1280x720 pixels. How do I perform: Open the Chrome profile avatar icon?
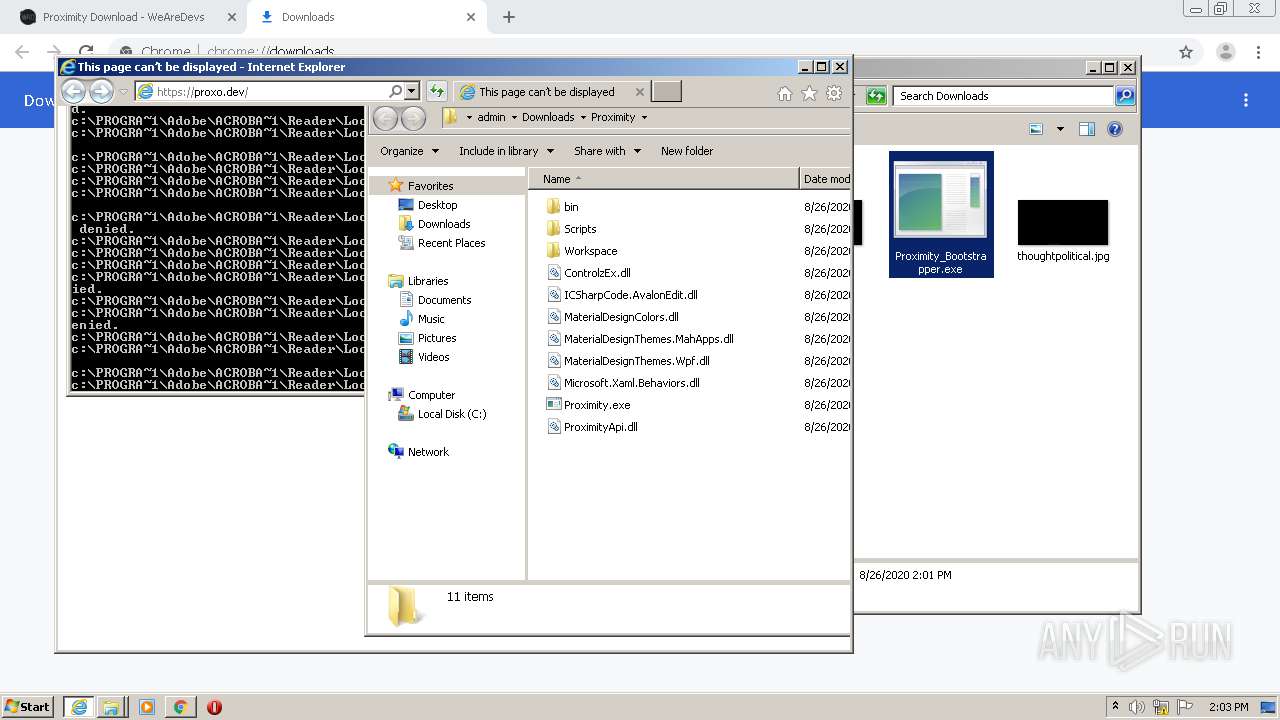point(1225,52)
